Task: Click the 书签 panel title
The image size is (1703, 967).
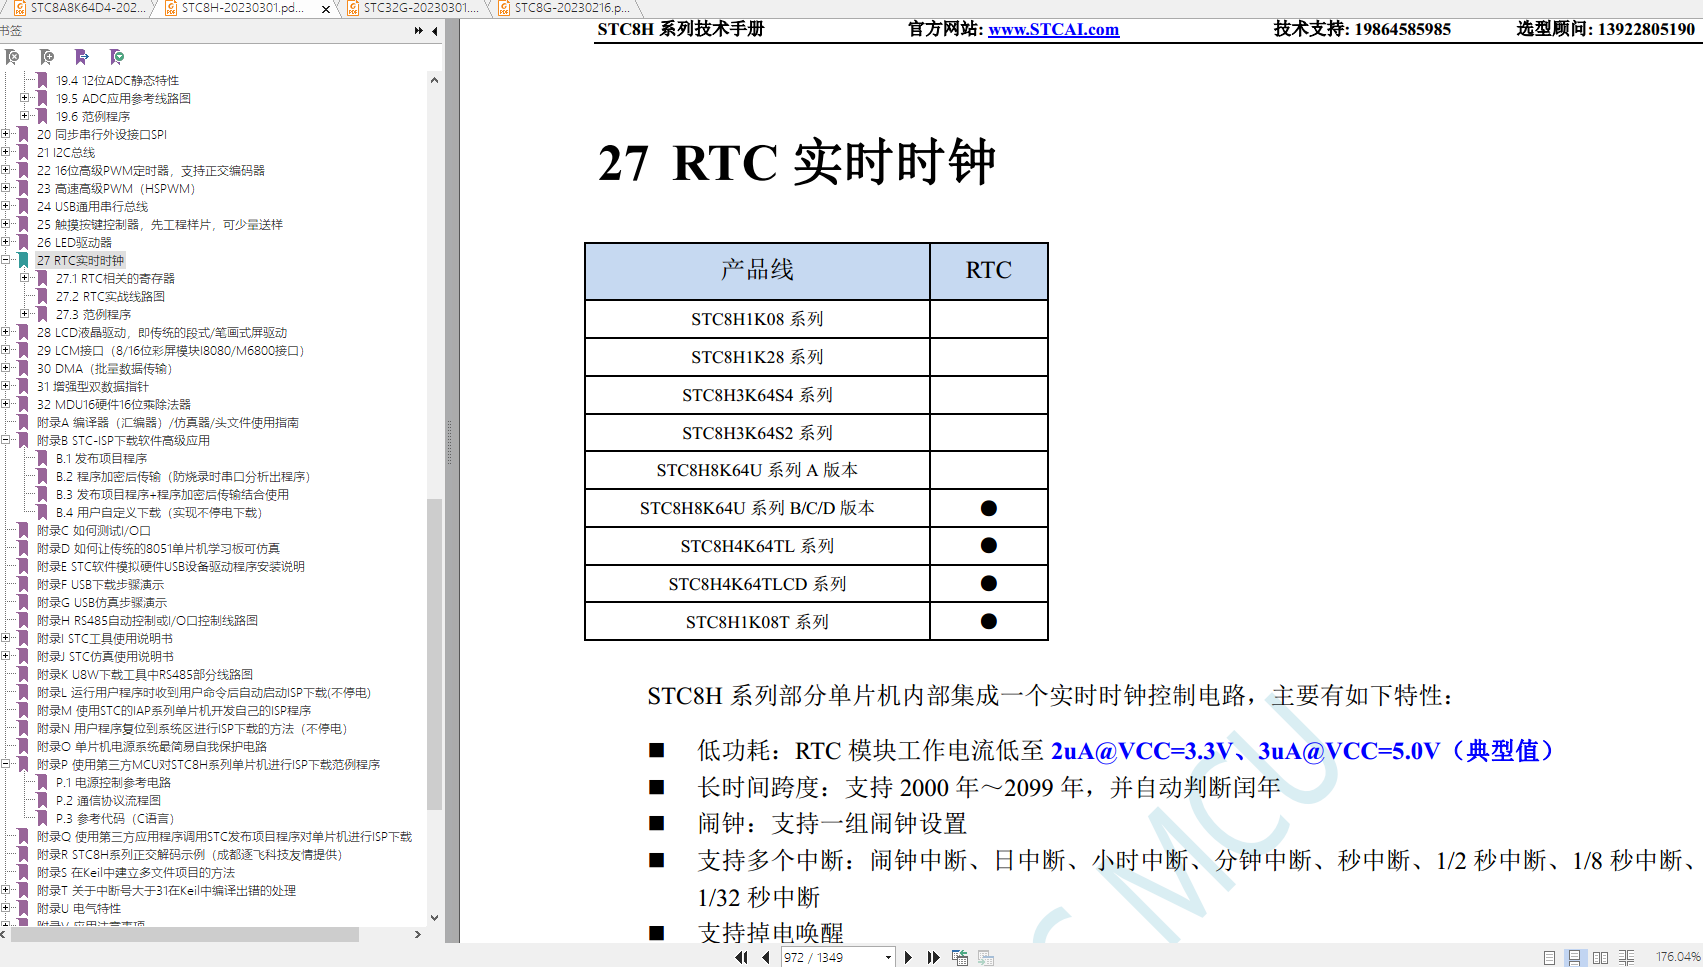Action: [12, 31]
